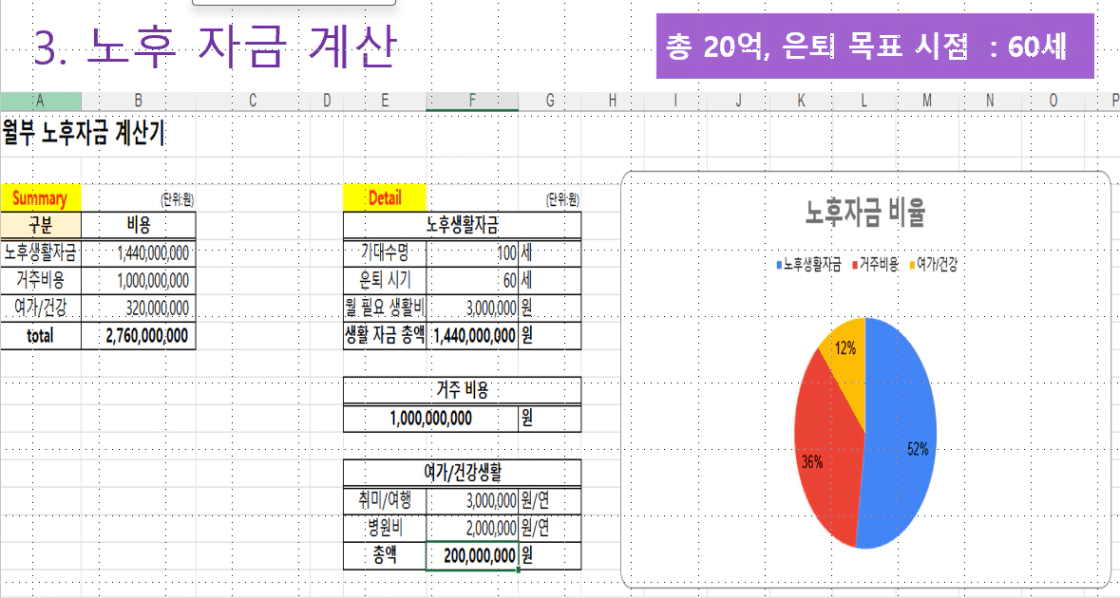This screenshot has width=1120, height=598.
Task: Select active cell 200,000,000
Action: pos(472,556)
